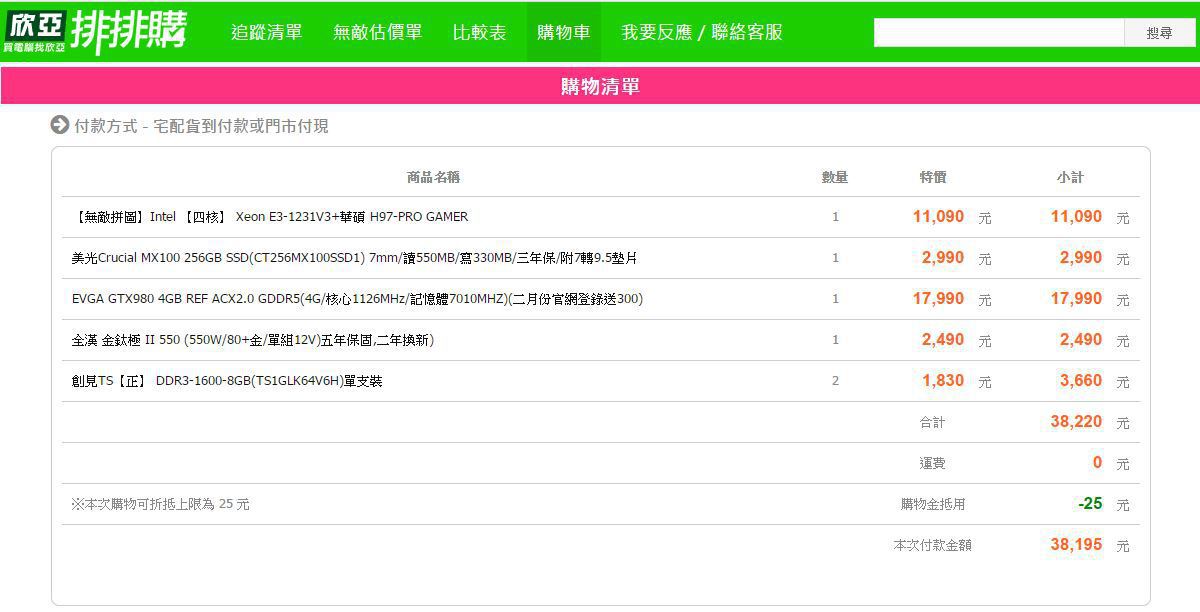Click the 38,220 total amount
Screen dimensions: 1200x612
coord(1076,421)
